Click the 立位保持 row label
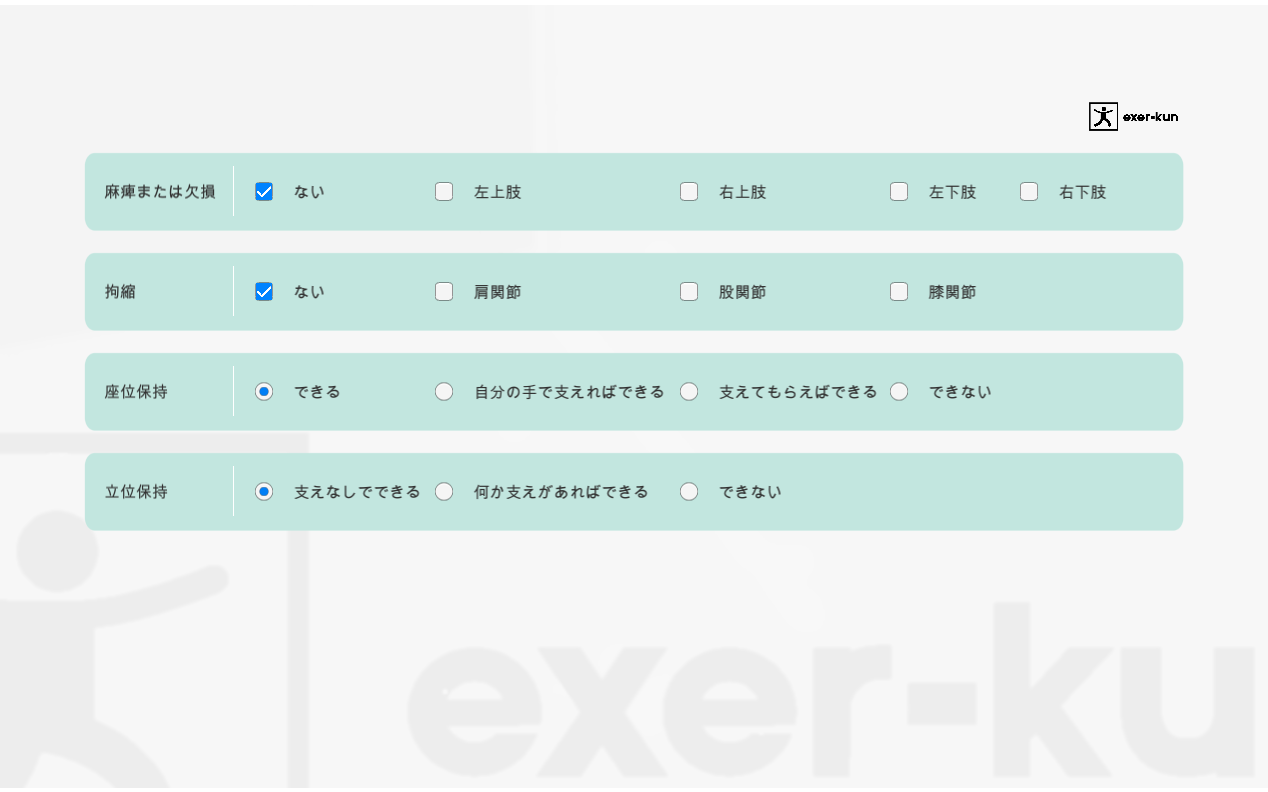The height and width of the screenshot is (792, 1268). [x=136, y=492]
